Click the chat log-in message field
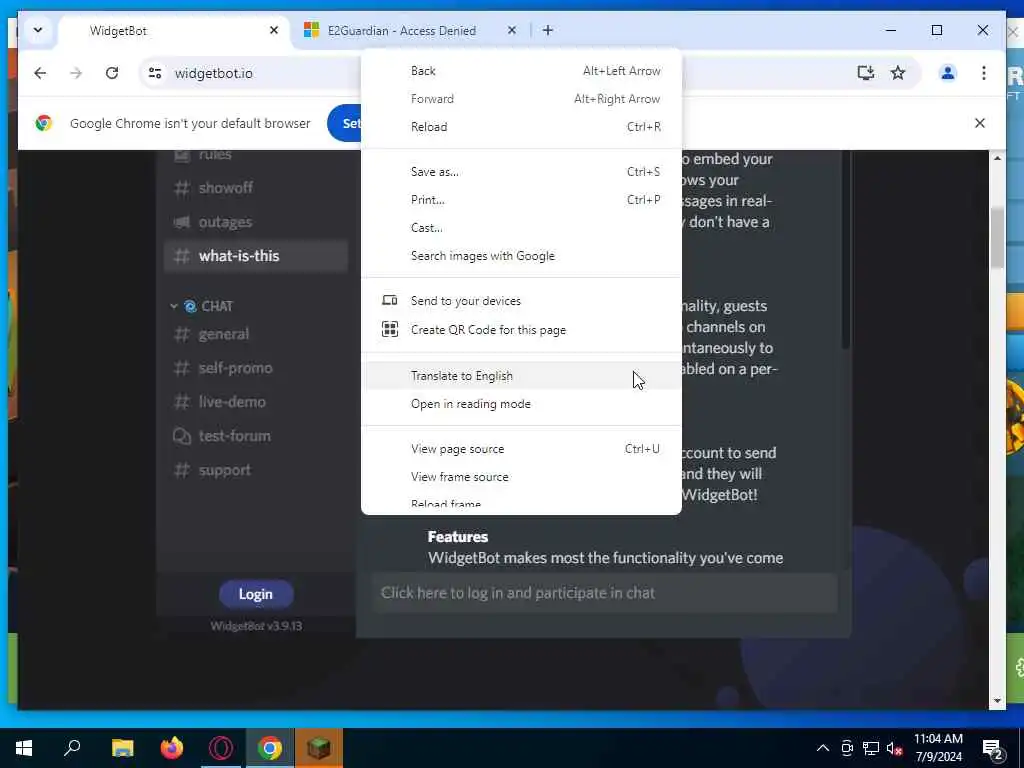The image size is (1024, 768). [605, 593]
